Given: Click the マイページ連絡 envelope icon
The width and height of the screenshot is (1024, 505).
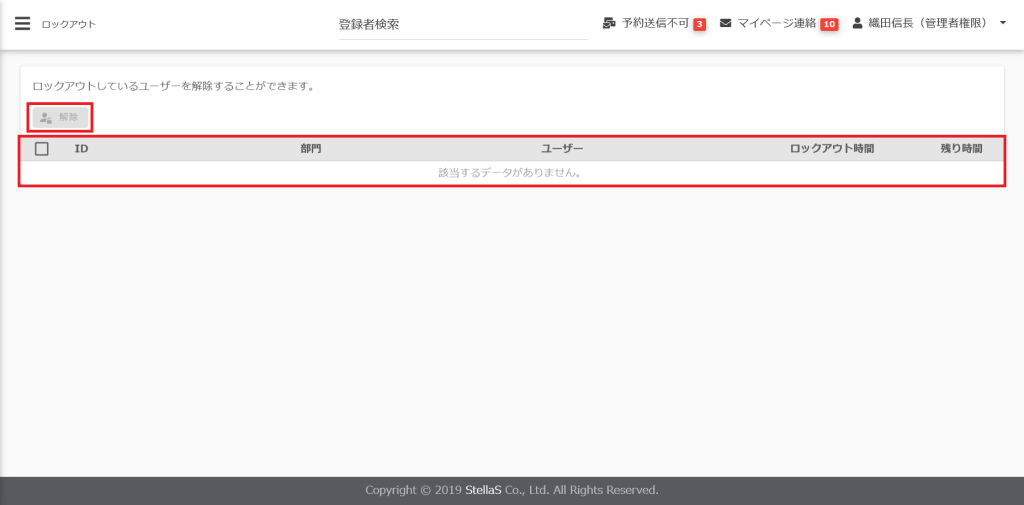Looking at the screenshot, I should click(x=726, y=23).
